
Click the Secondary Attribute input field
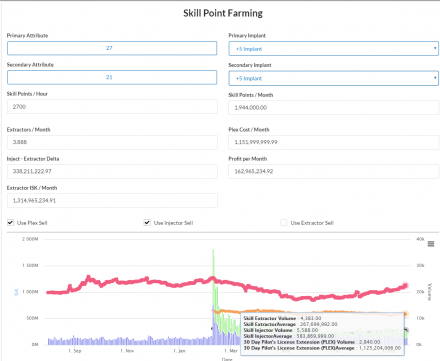[112, 77]
